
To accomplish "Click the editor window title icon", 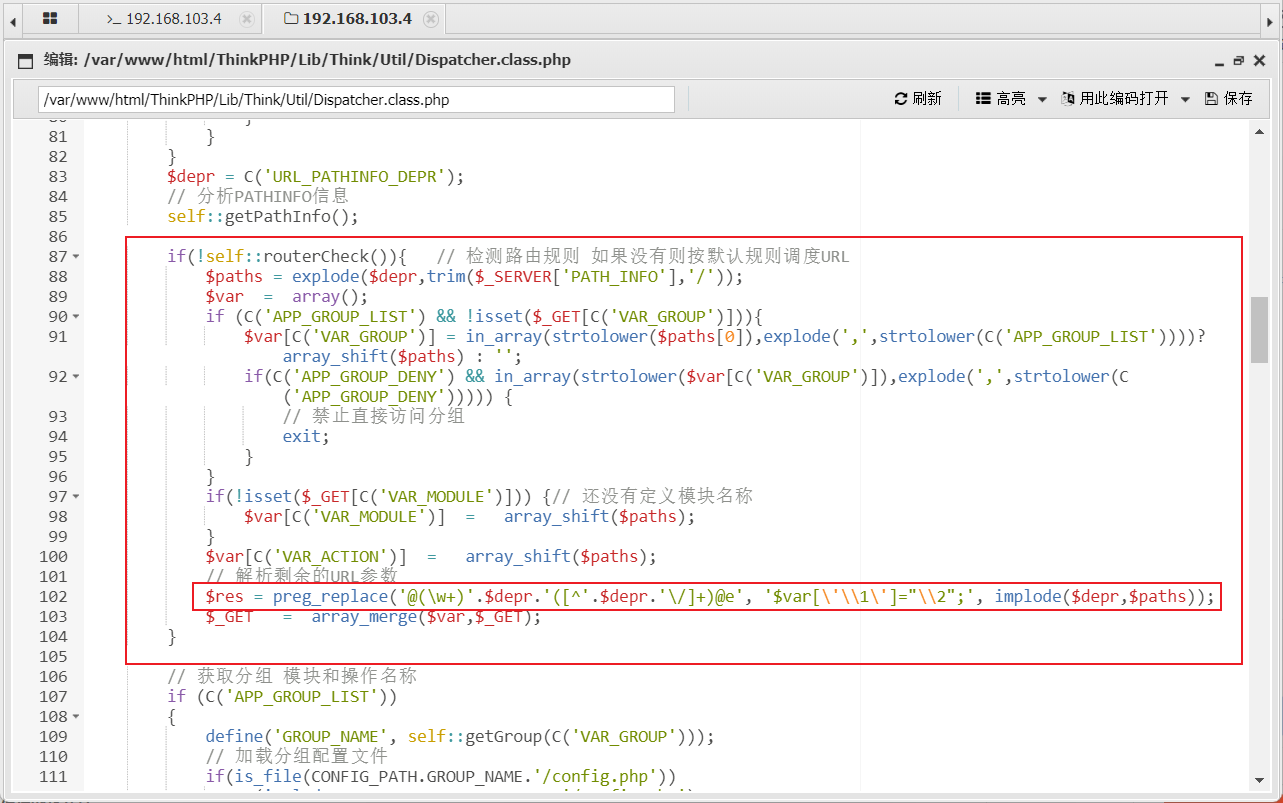I will [x=25, y=60].
